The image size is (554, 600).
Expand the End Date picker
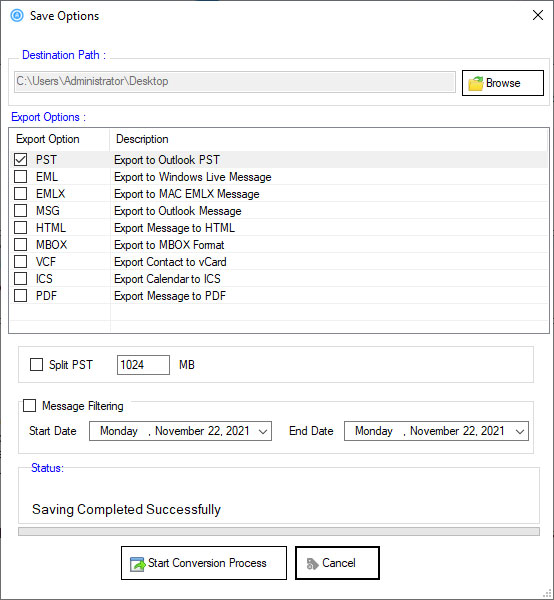coord(520,431)
